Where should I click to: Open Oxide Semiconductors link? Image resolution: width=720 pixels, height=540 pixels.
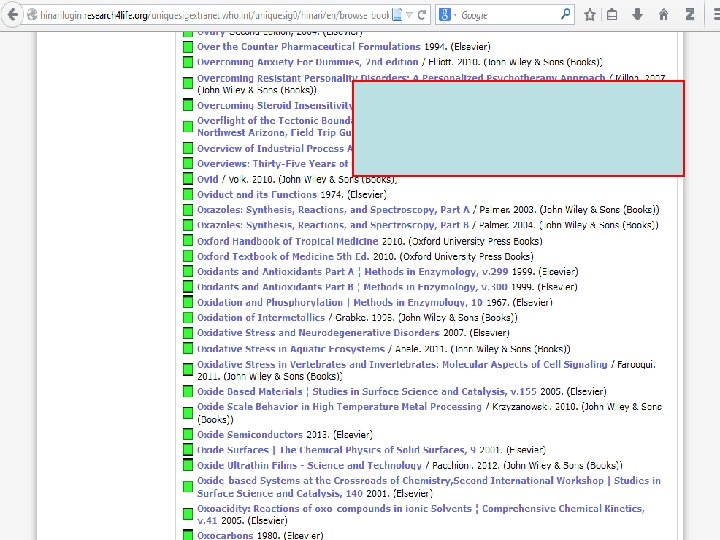tap(250, 434)
